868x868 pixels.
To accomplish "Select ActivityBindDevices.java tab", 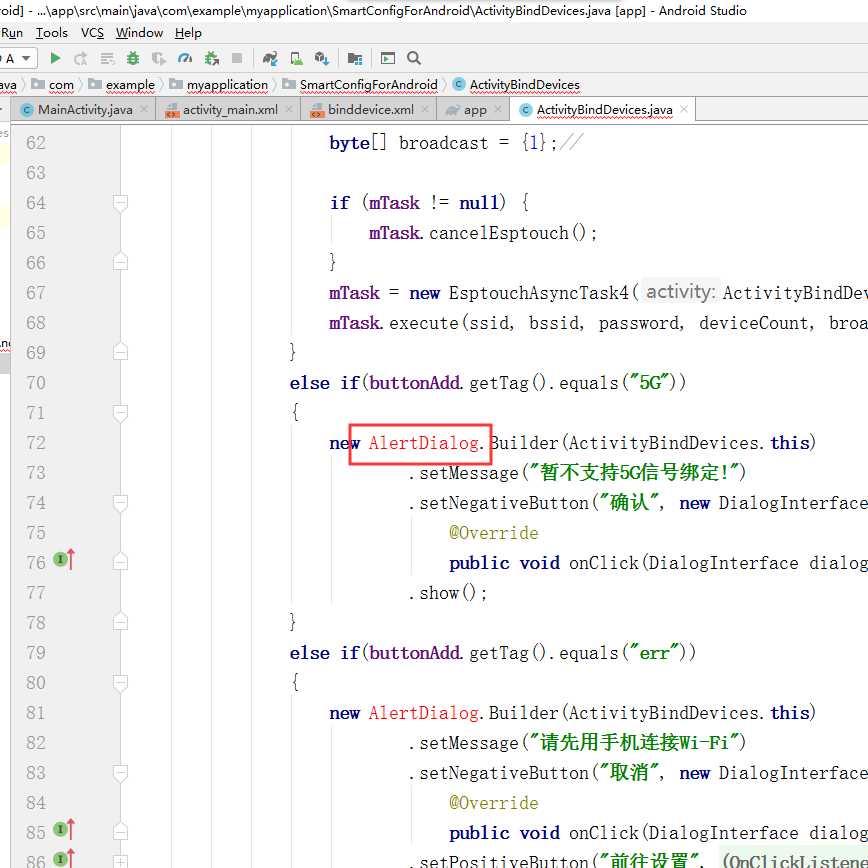I will 604,110.
